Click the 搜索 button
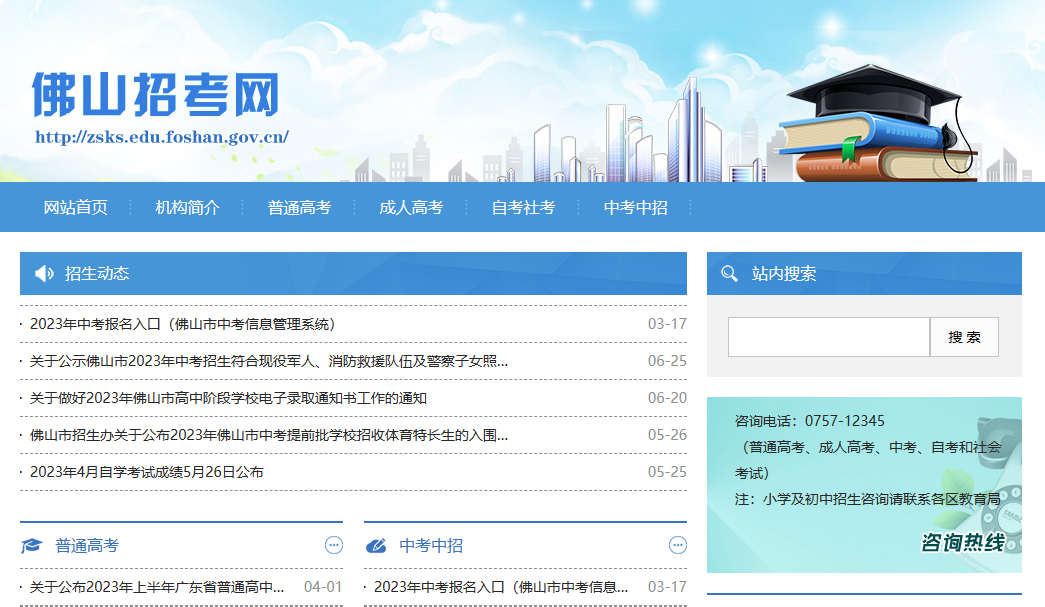The width and height of the screenshot is (1045, 607). pyautogui.click(x=964, y=337)
